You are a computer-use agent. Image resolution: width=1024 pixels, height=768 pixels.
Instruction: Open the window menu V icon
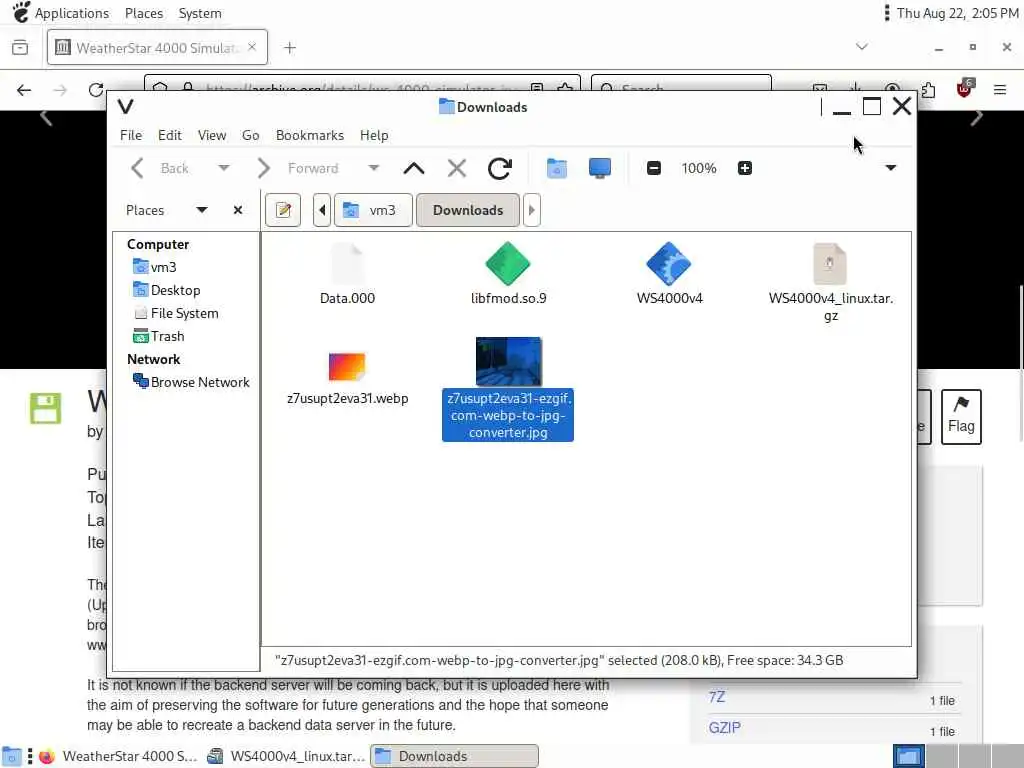pyautogui.click(x=125, y=106)
